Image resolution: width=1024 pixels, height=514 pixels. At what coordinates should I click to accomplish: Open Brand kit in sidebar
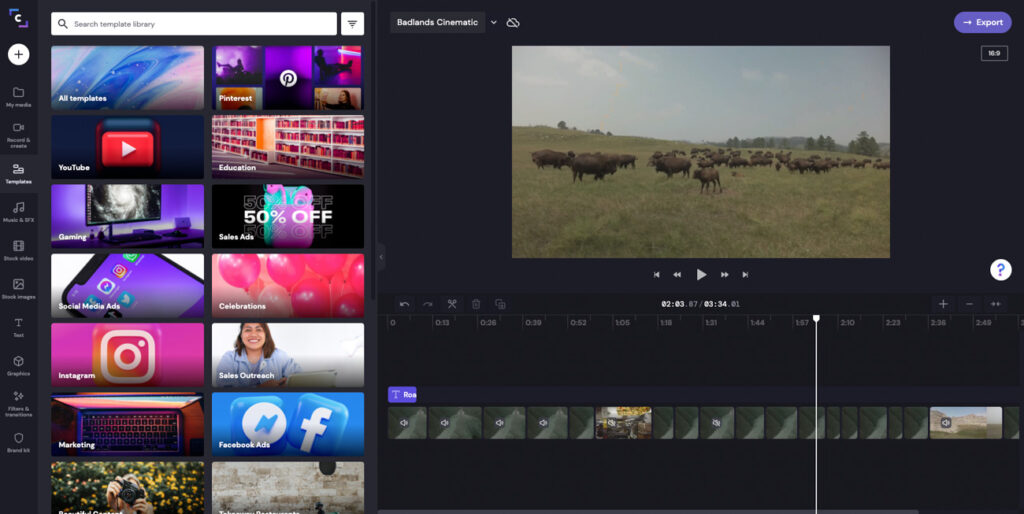(x=18, y=442)
